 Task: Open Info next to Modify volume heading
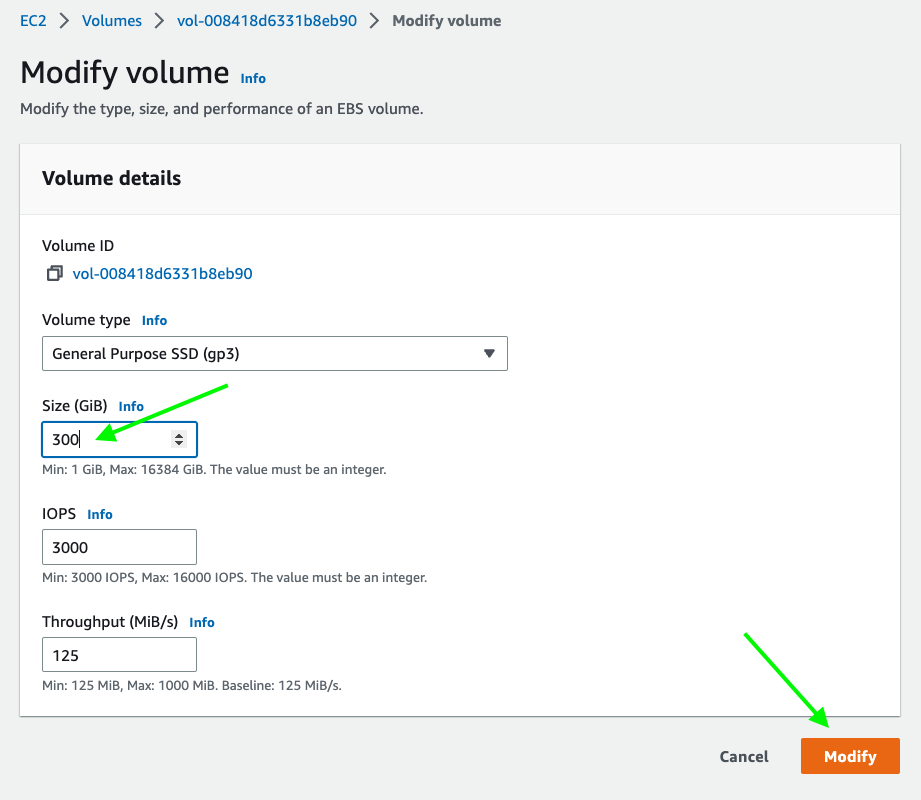(253, 78)
